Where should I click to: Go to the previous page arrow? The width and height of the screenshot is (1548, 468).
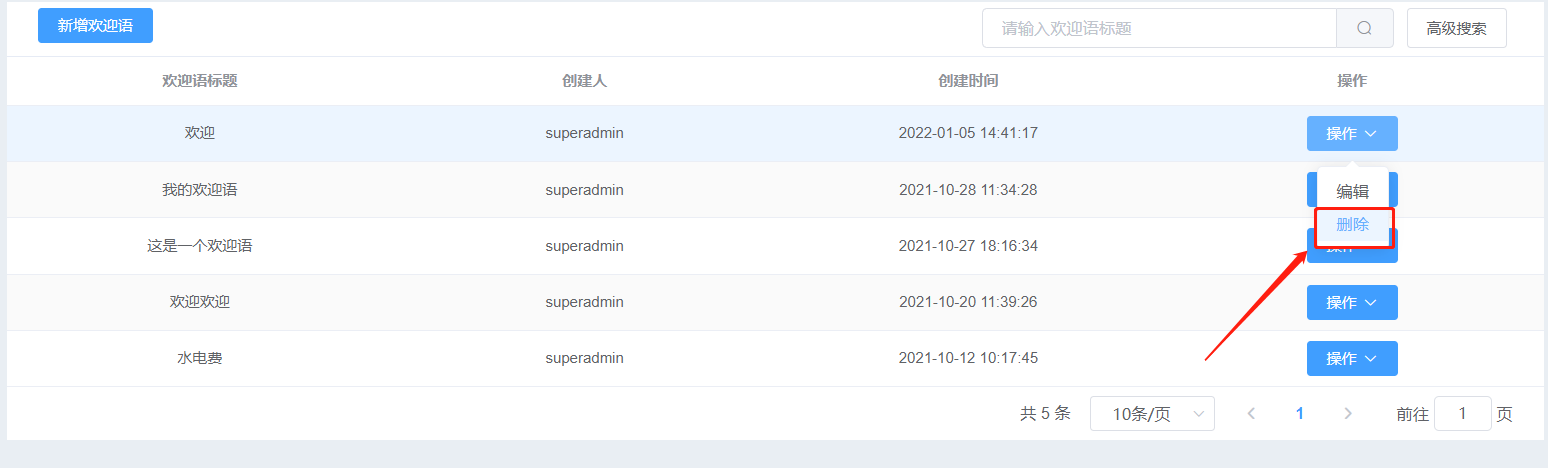click(1251, 413)
